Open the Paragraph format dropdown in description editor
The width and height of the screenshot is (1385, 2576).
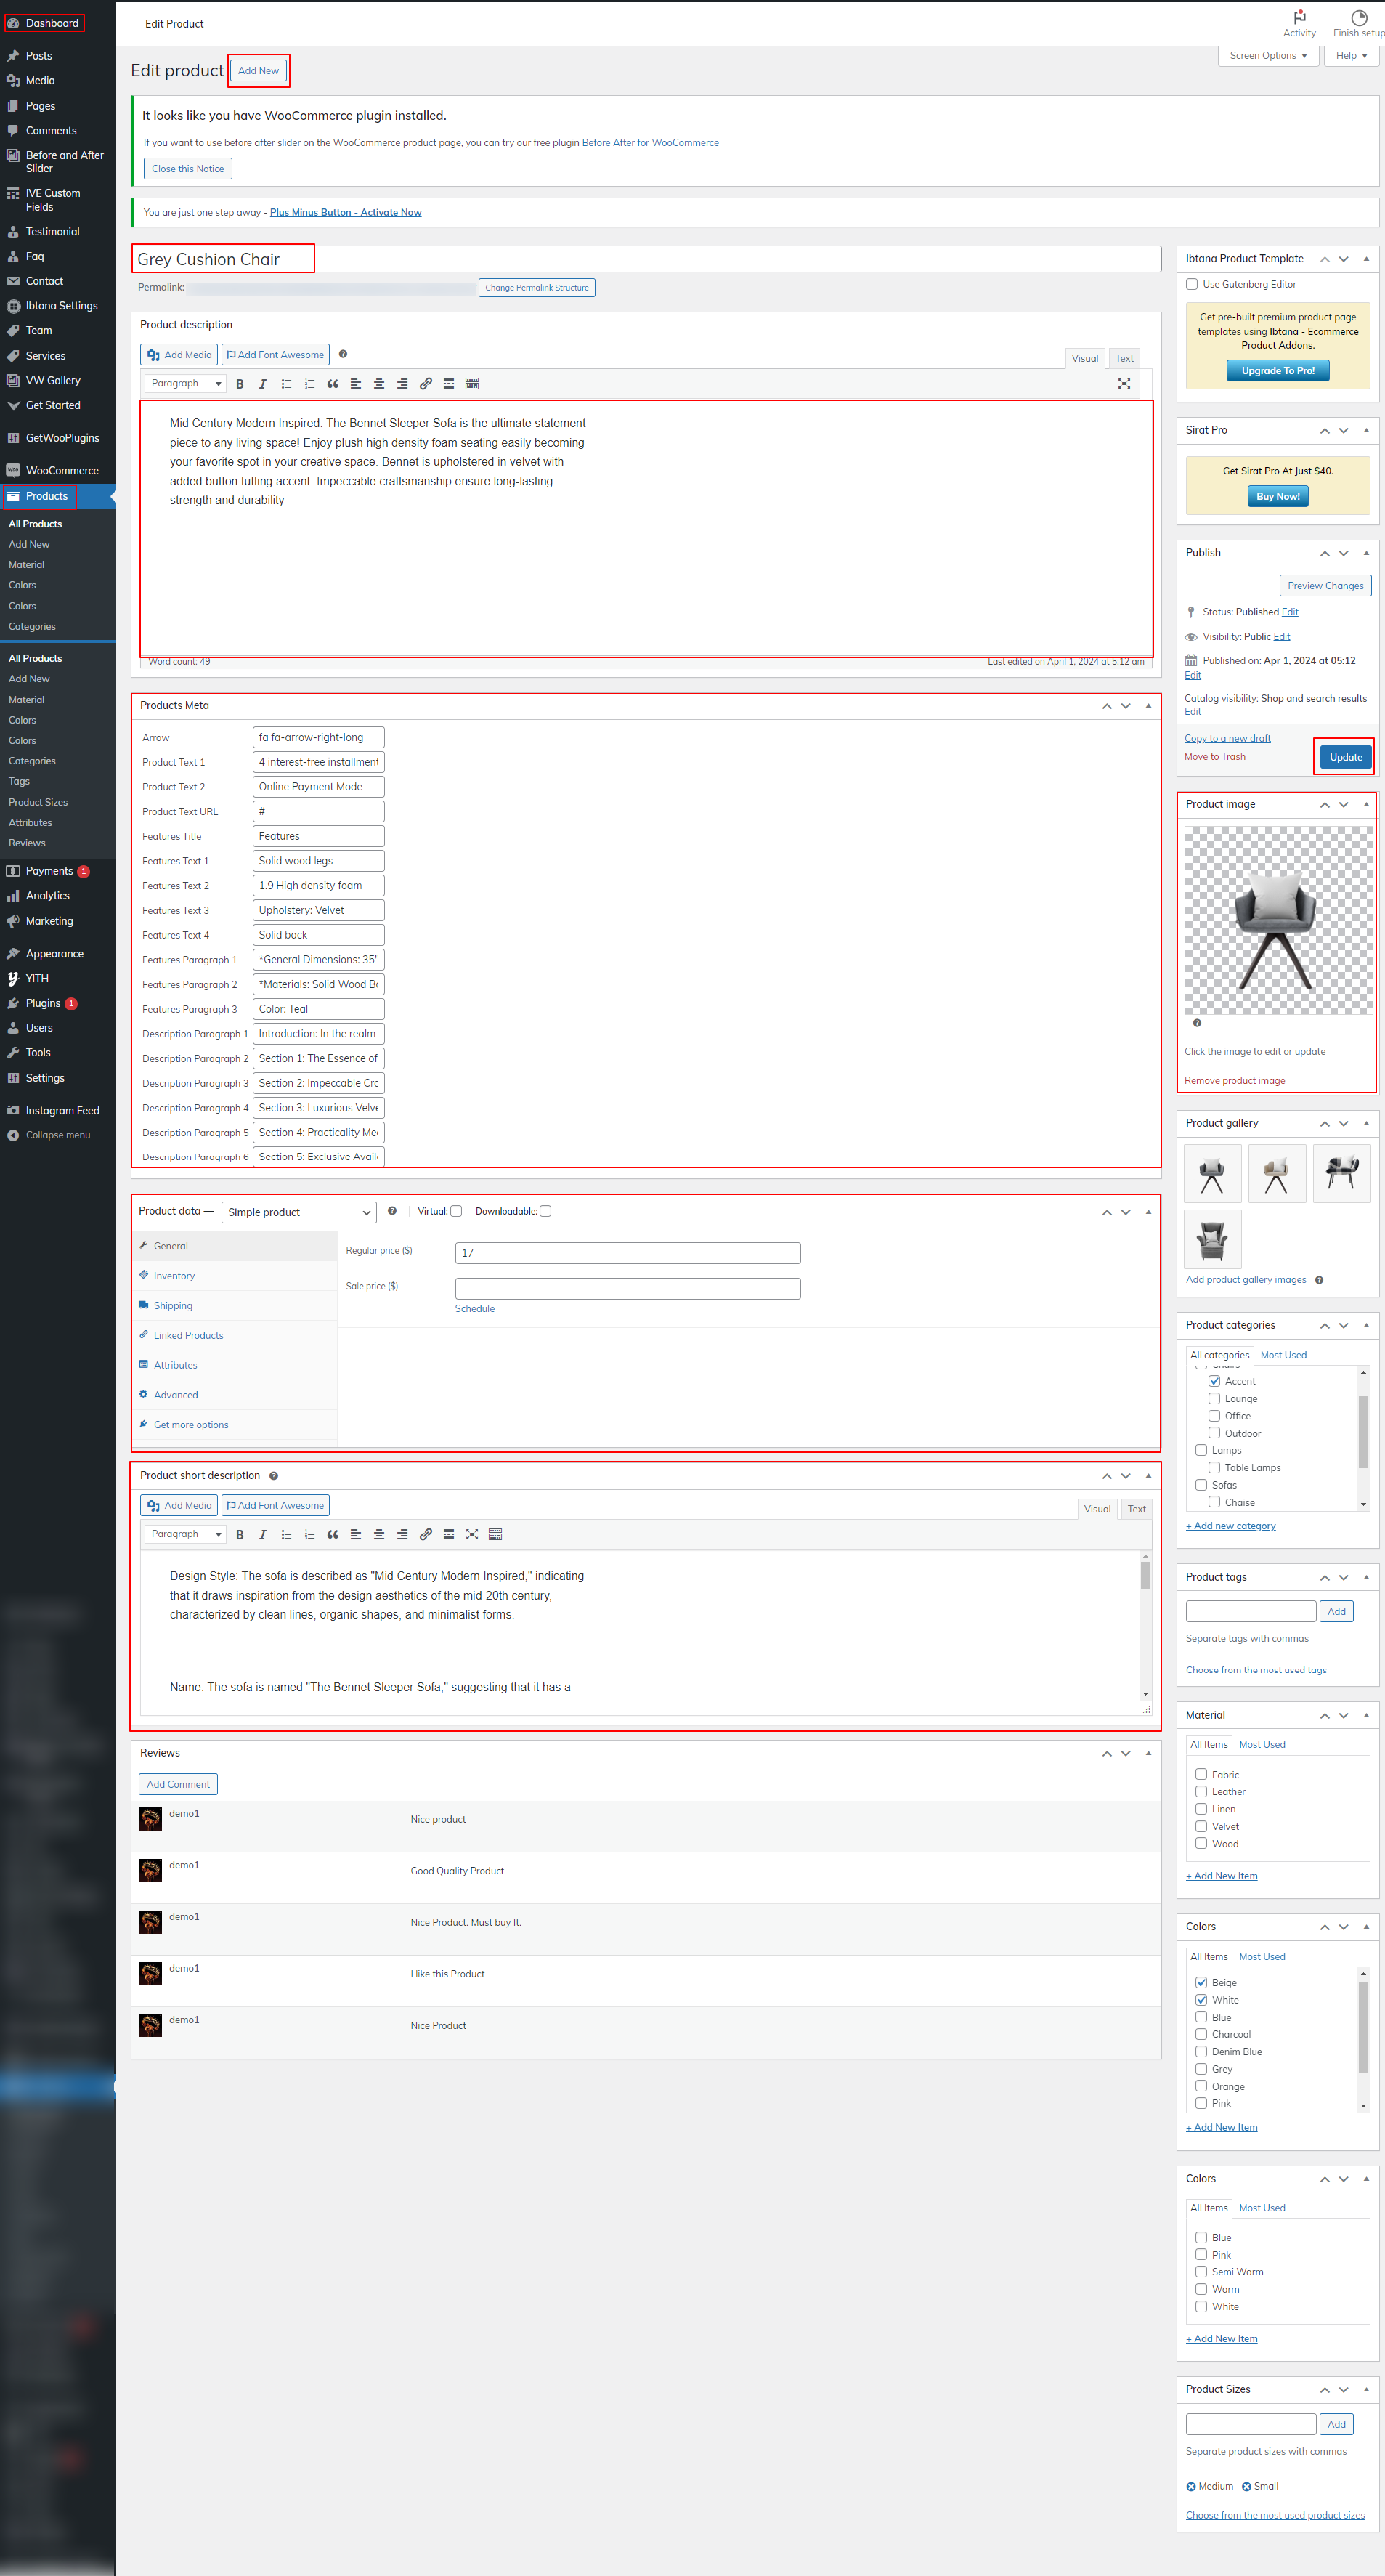point(186,384)
